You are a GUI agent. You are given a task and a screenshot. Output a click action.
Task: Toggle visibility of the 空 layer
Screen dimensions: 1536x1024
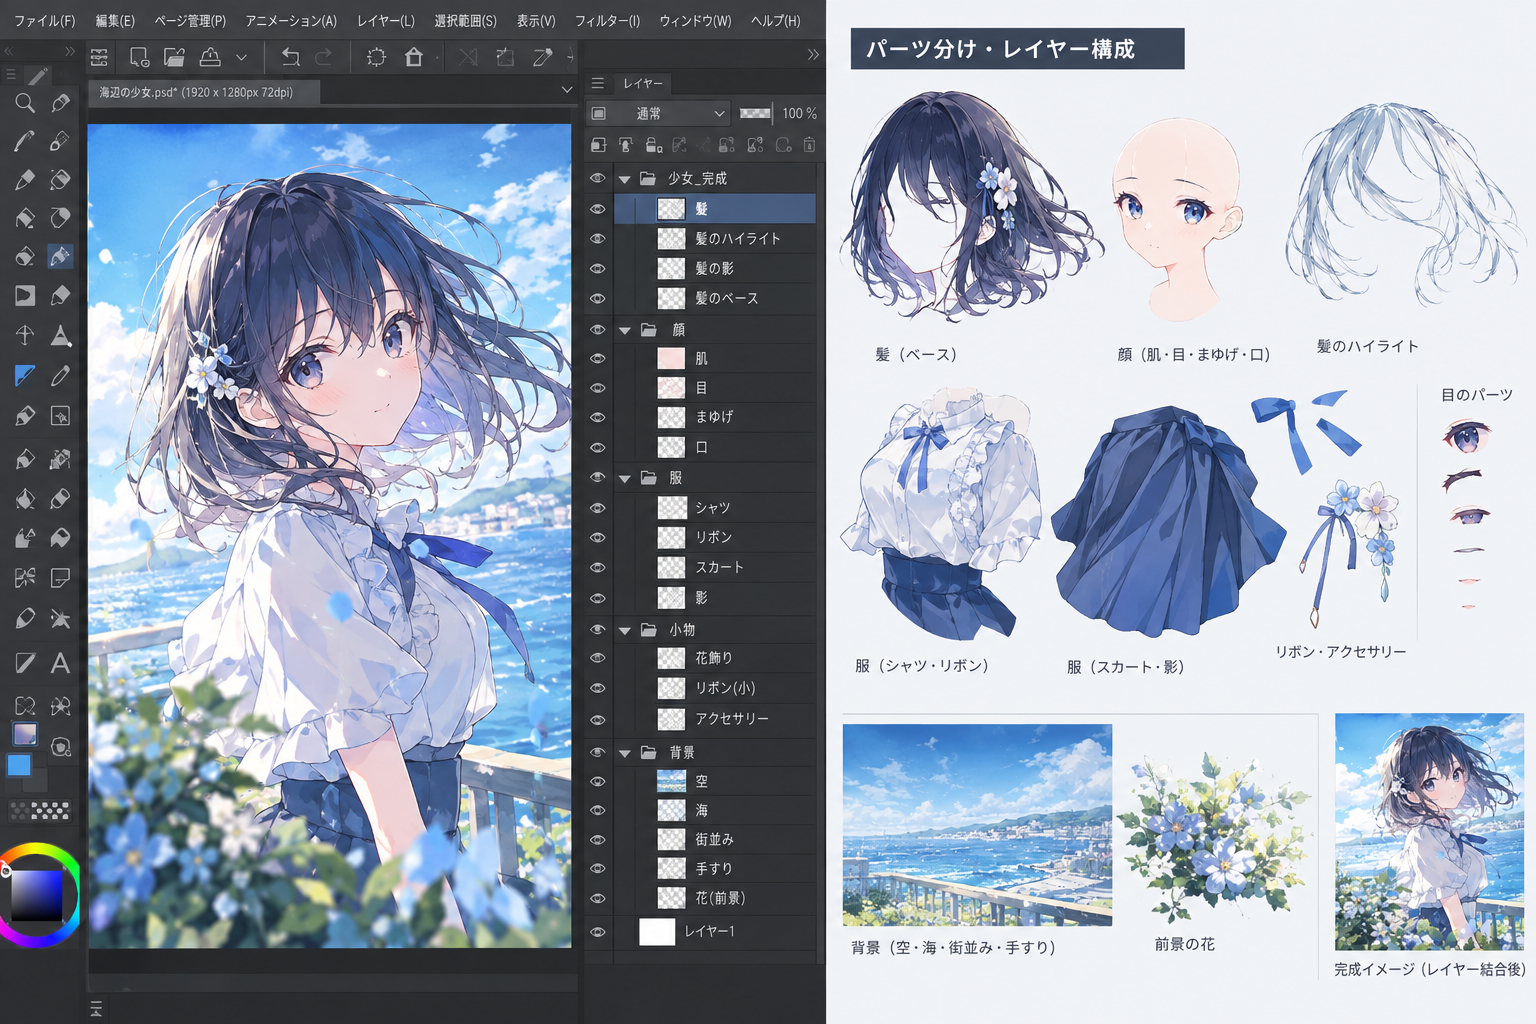[597, 781]
